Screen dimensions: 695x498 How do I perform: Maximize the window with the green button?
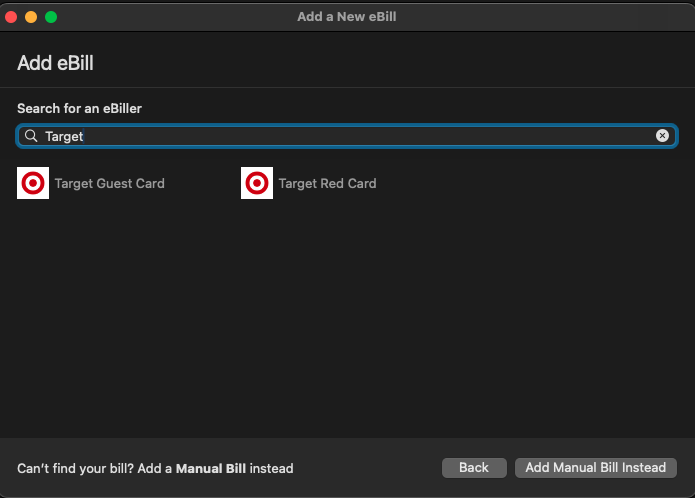coord(51,17)
